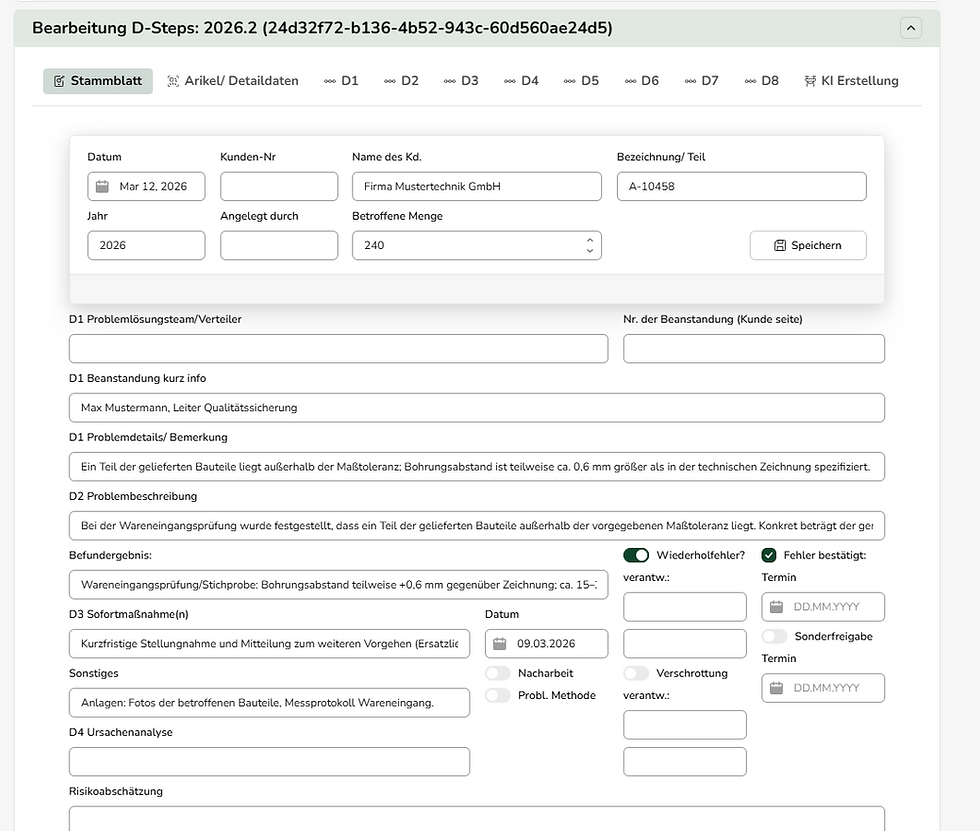Open the D8 tab
The width and height of the screenshot is (980, 831).
(761, 81)
